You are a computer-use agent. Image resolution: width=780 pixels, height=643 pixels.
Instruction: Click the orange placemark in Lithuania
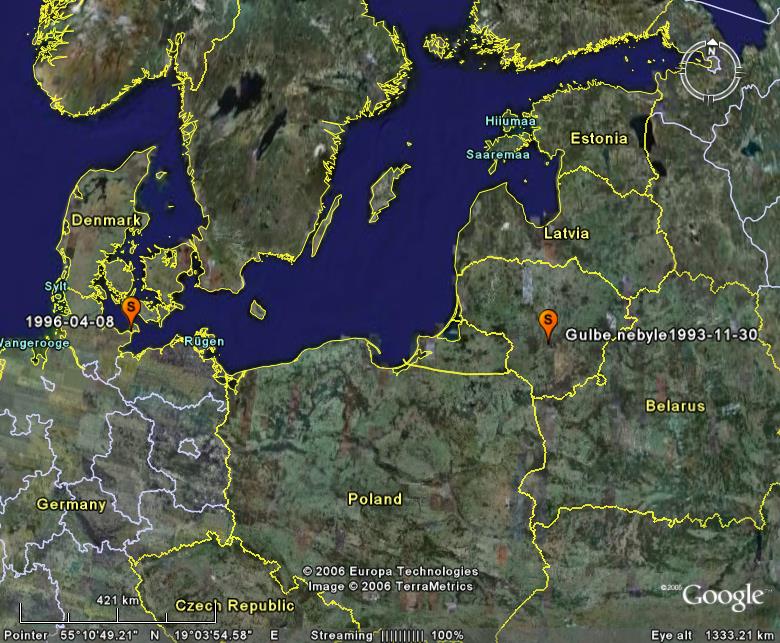[x=547, y=322]
